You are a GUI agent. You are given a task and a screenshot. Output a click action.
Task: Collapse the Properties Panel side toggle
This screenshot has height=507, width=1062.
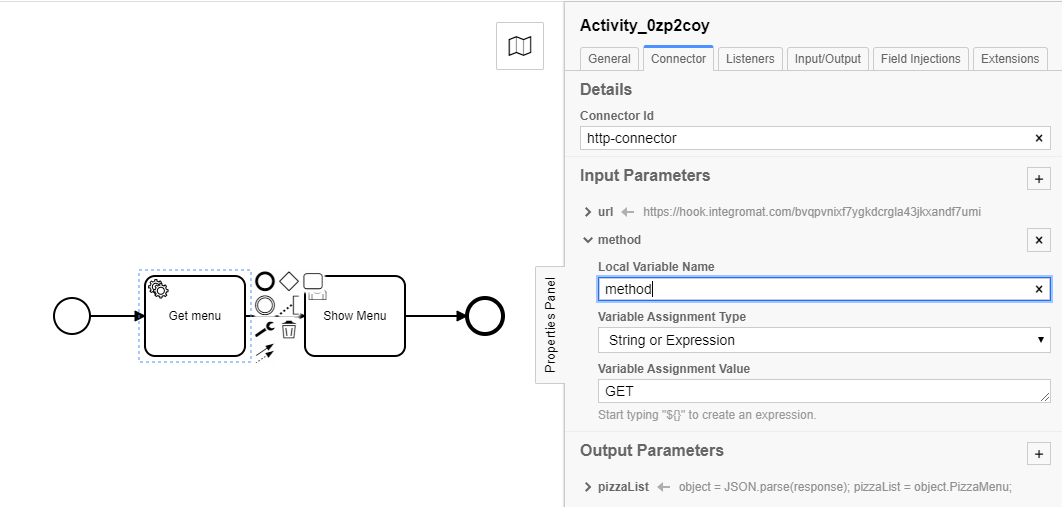point(550,325)
